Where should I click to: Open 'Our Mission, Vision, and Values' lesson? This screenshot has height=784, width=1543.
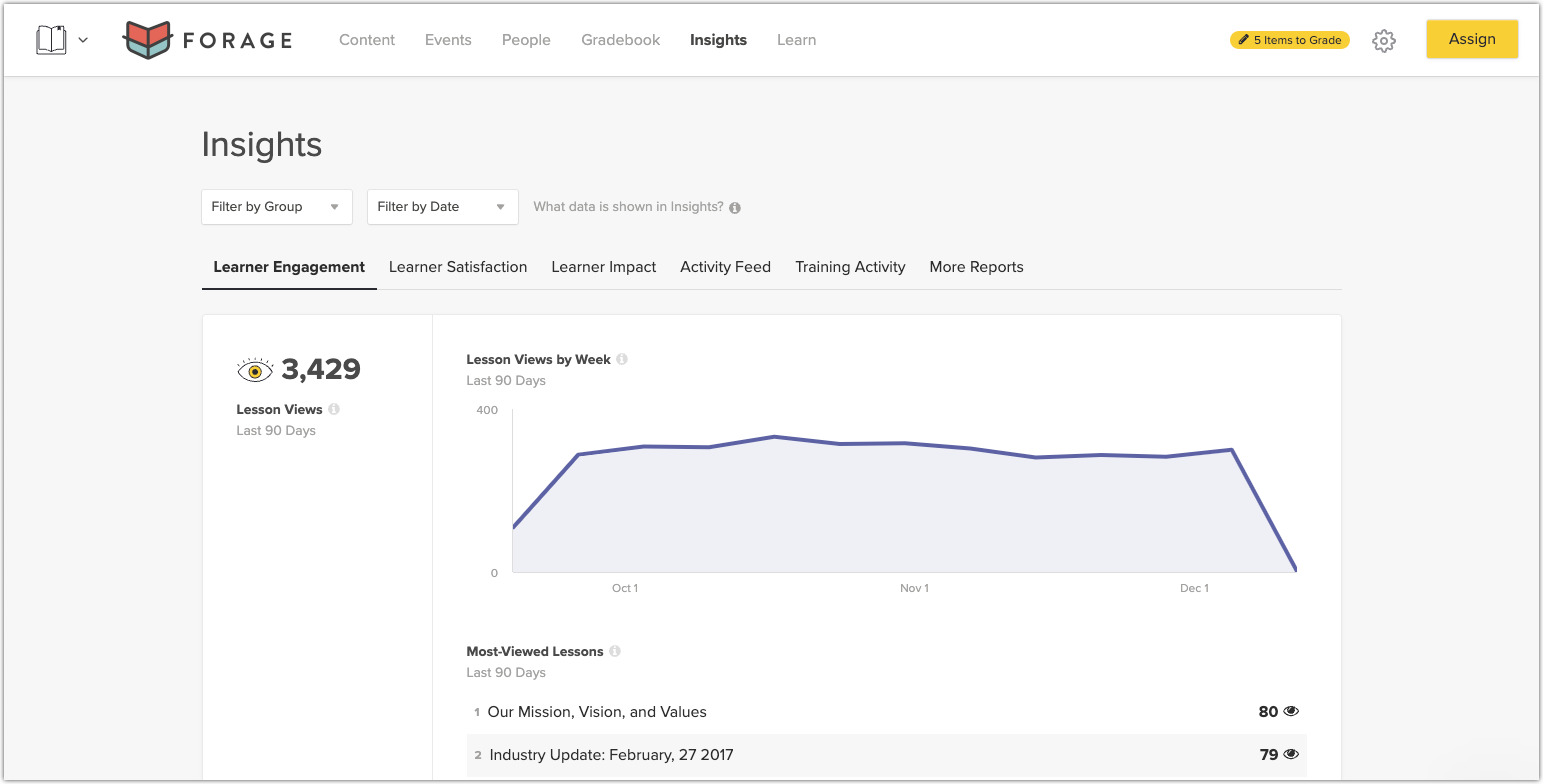pyautogui.click(x=597, y=712)
